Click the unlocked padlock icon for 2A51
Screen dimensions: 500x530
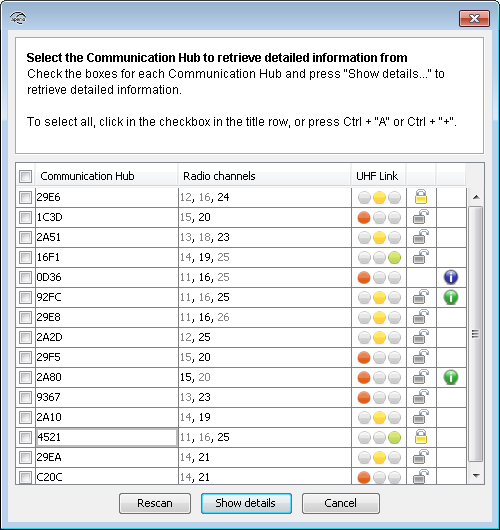coord(421,237)
